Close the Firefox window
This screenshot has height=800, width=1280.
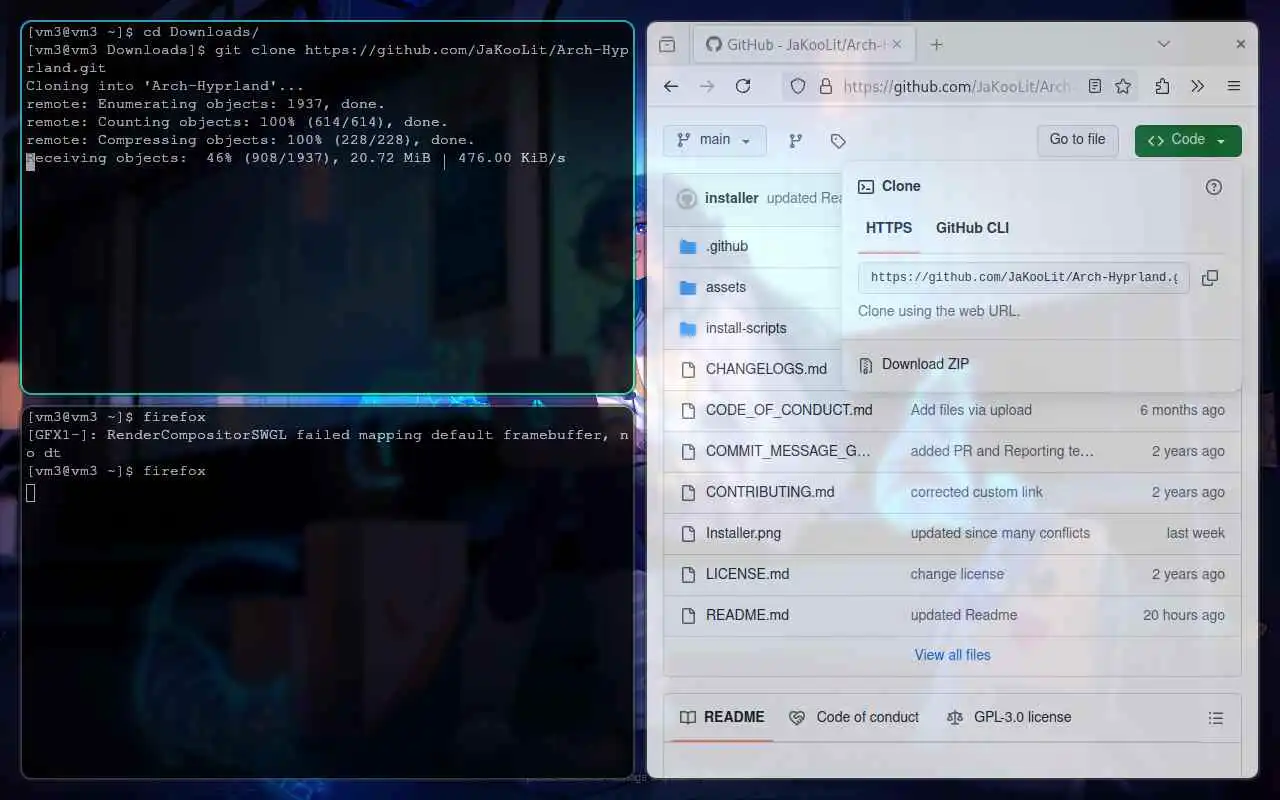[x=1240, y=44]
